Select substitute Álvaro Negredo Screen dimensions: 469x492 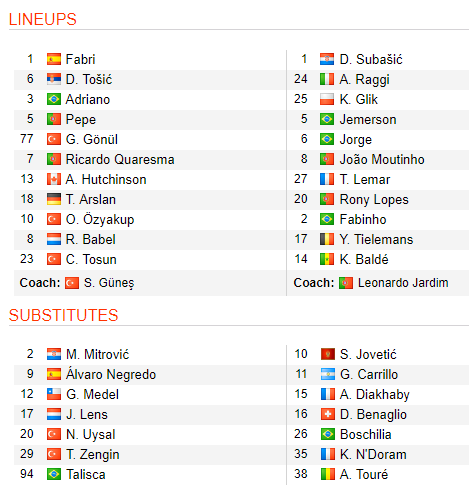click(111, 374)
